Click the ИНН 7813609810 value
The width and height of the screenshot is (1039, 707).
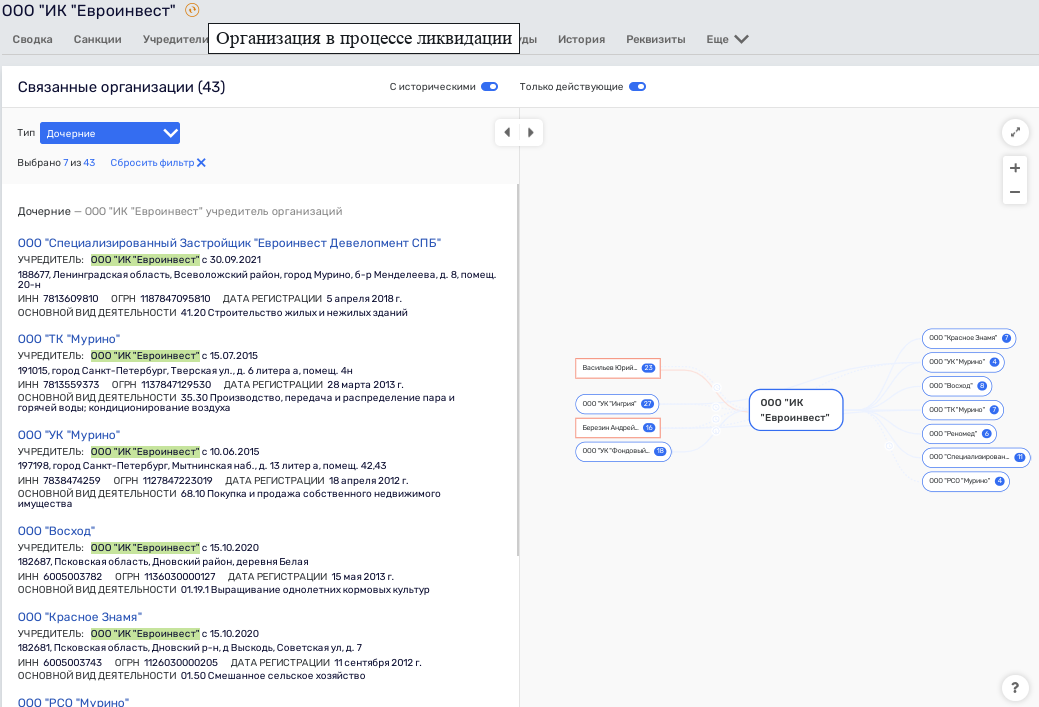[71, 299]
